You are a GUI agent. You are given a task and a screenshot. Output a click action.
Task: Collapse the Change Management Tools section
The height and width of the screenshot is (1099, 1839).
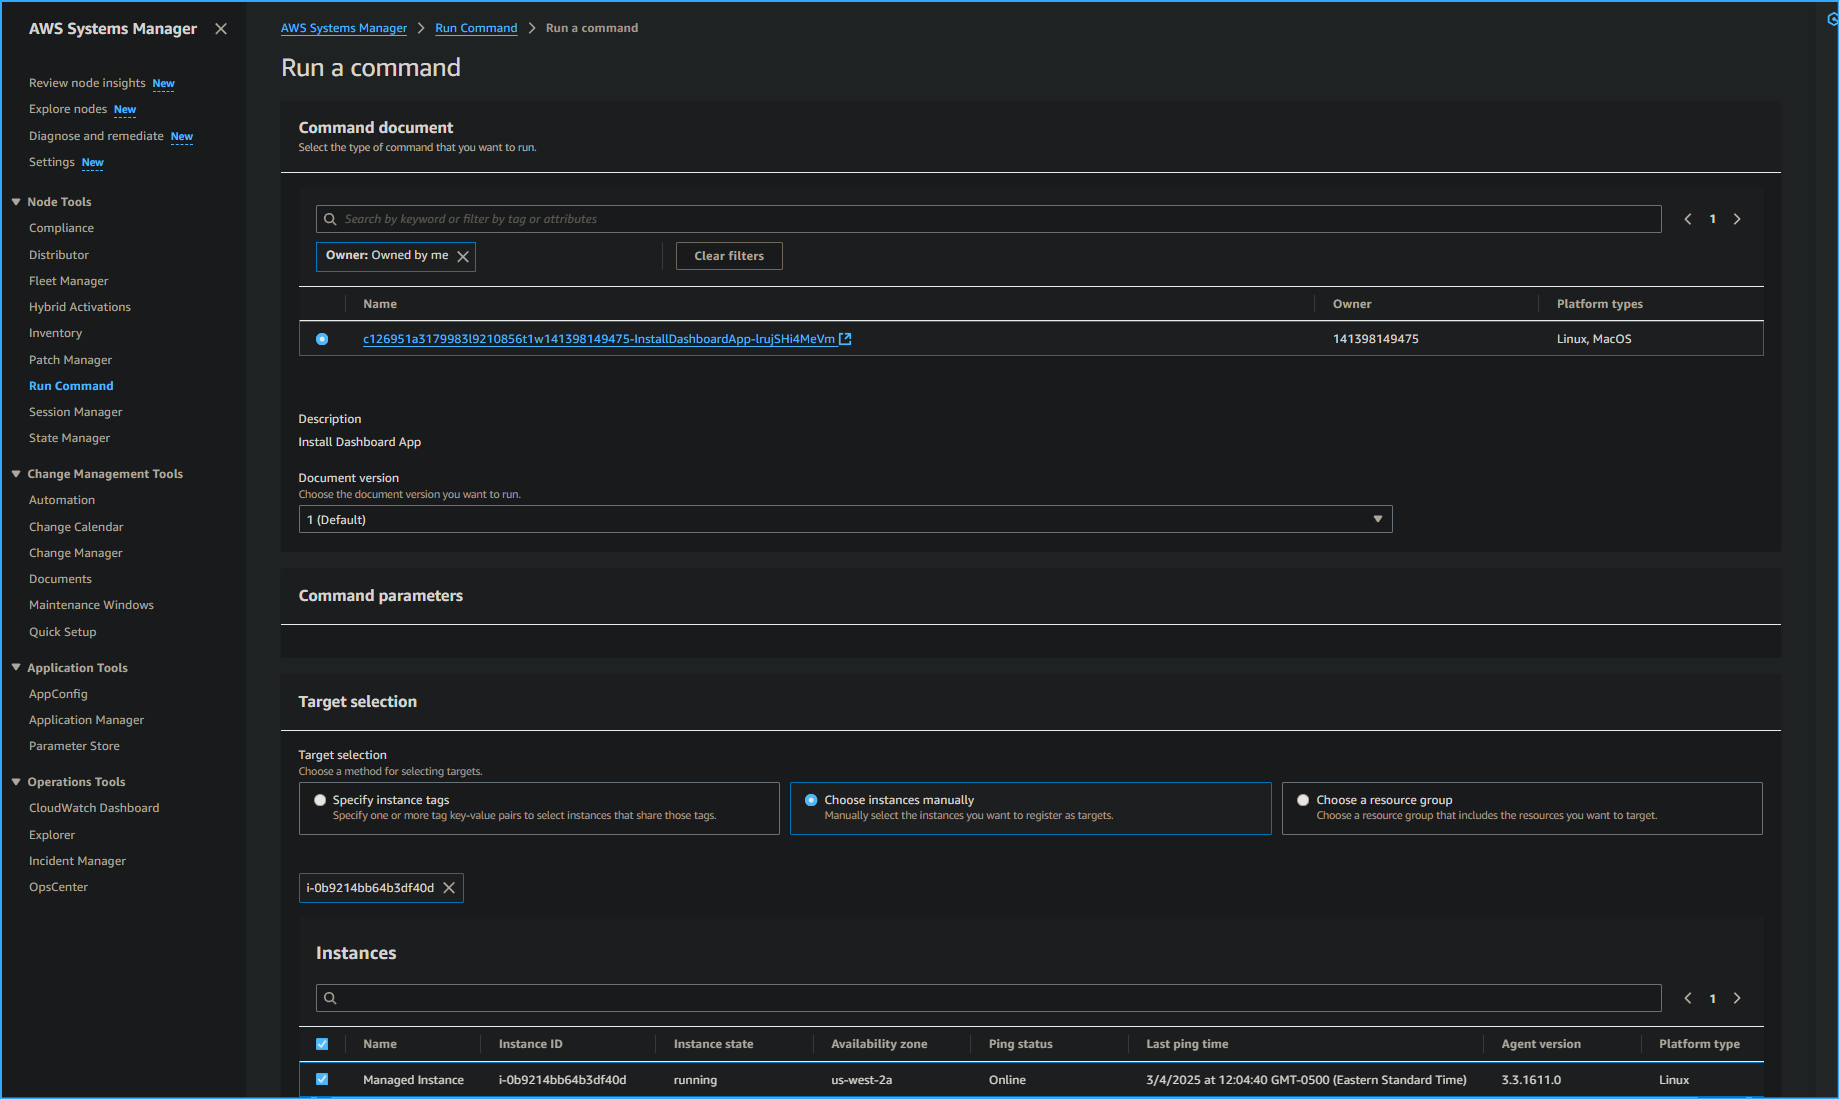[16, 473]
